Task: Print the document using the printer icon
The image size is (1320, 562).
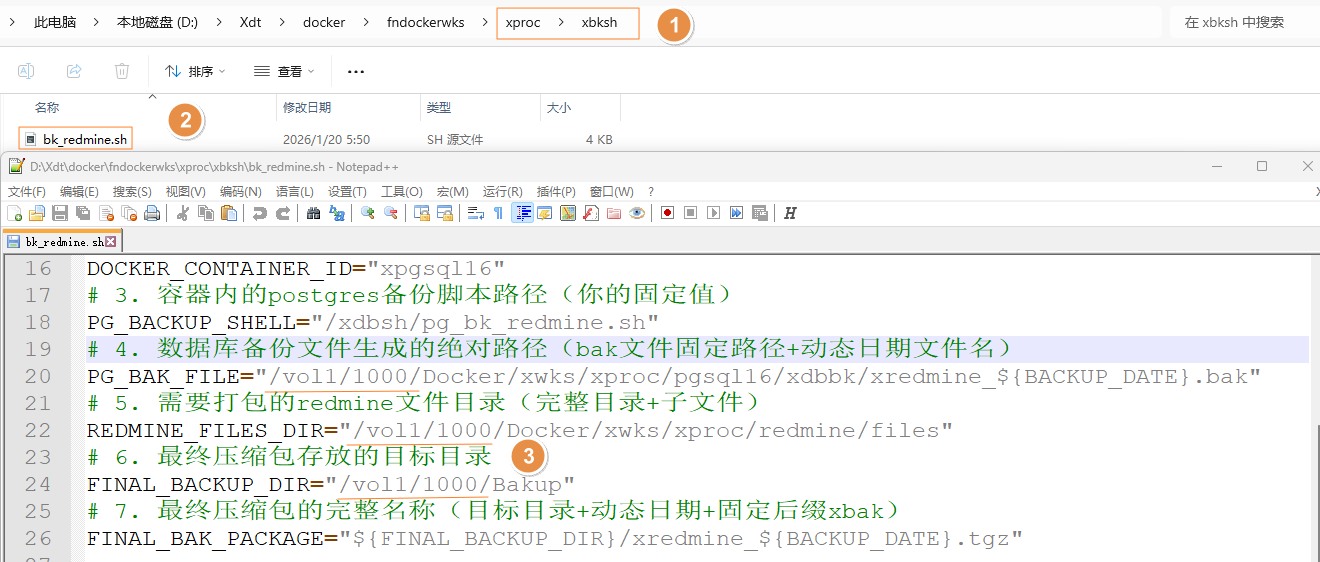Action: click(152, 213)
